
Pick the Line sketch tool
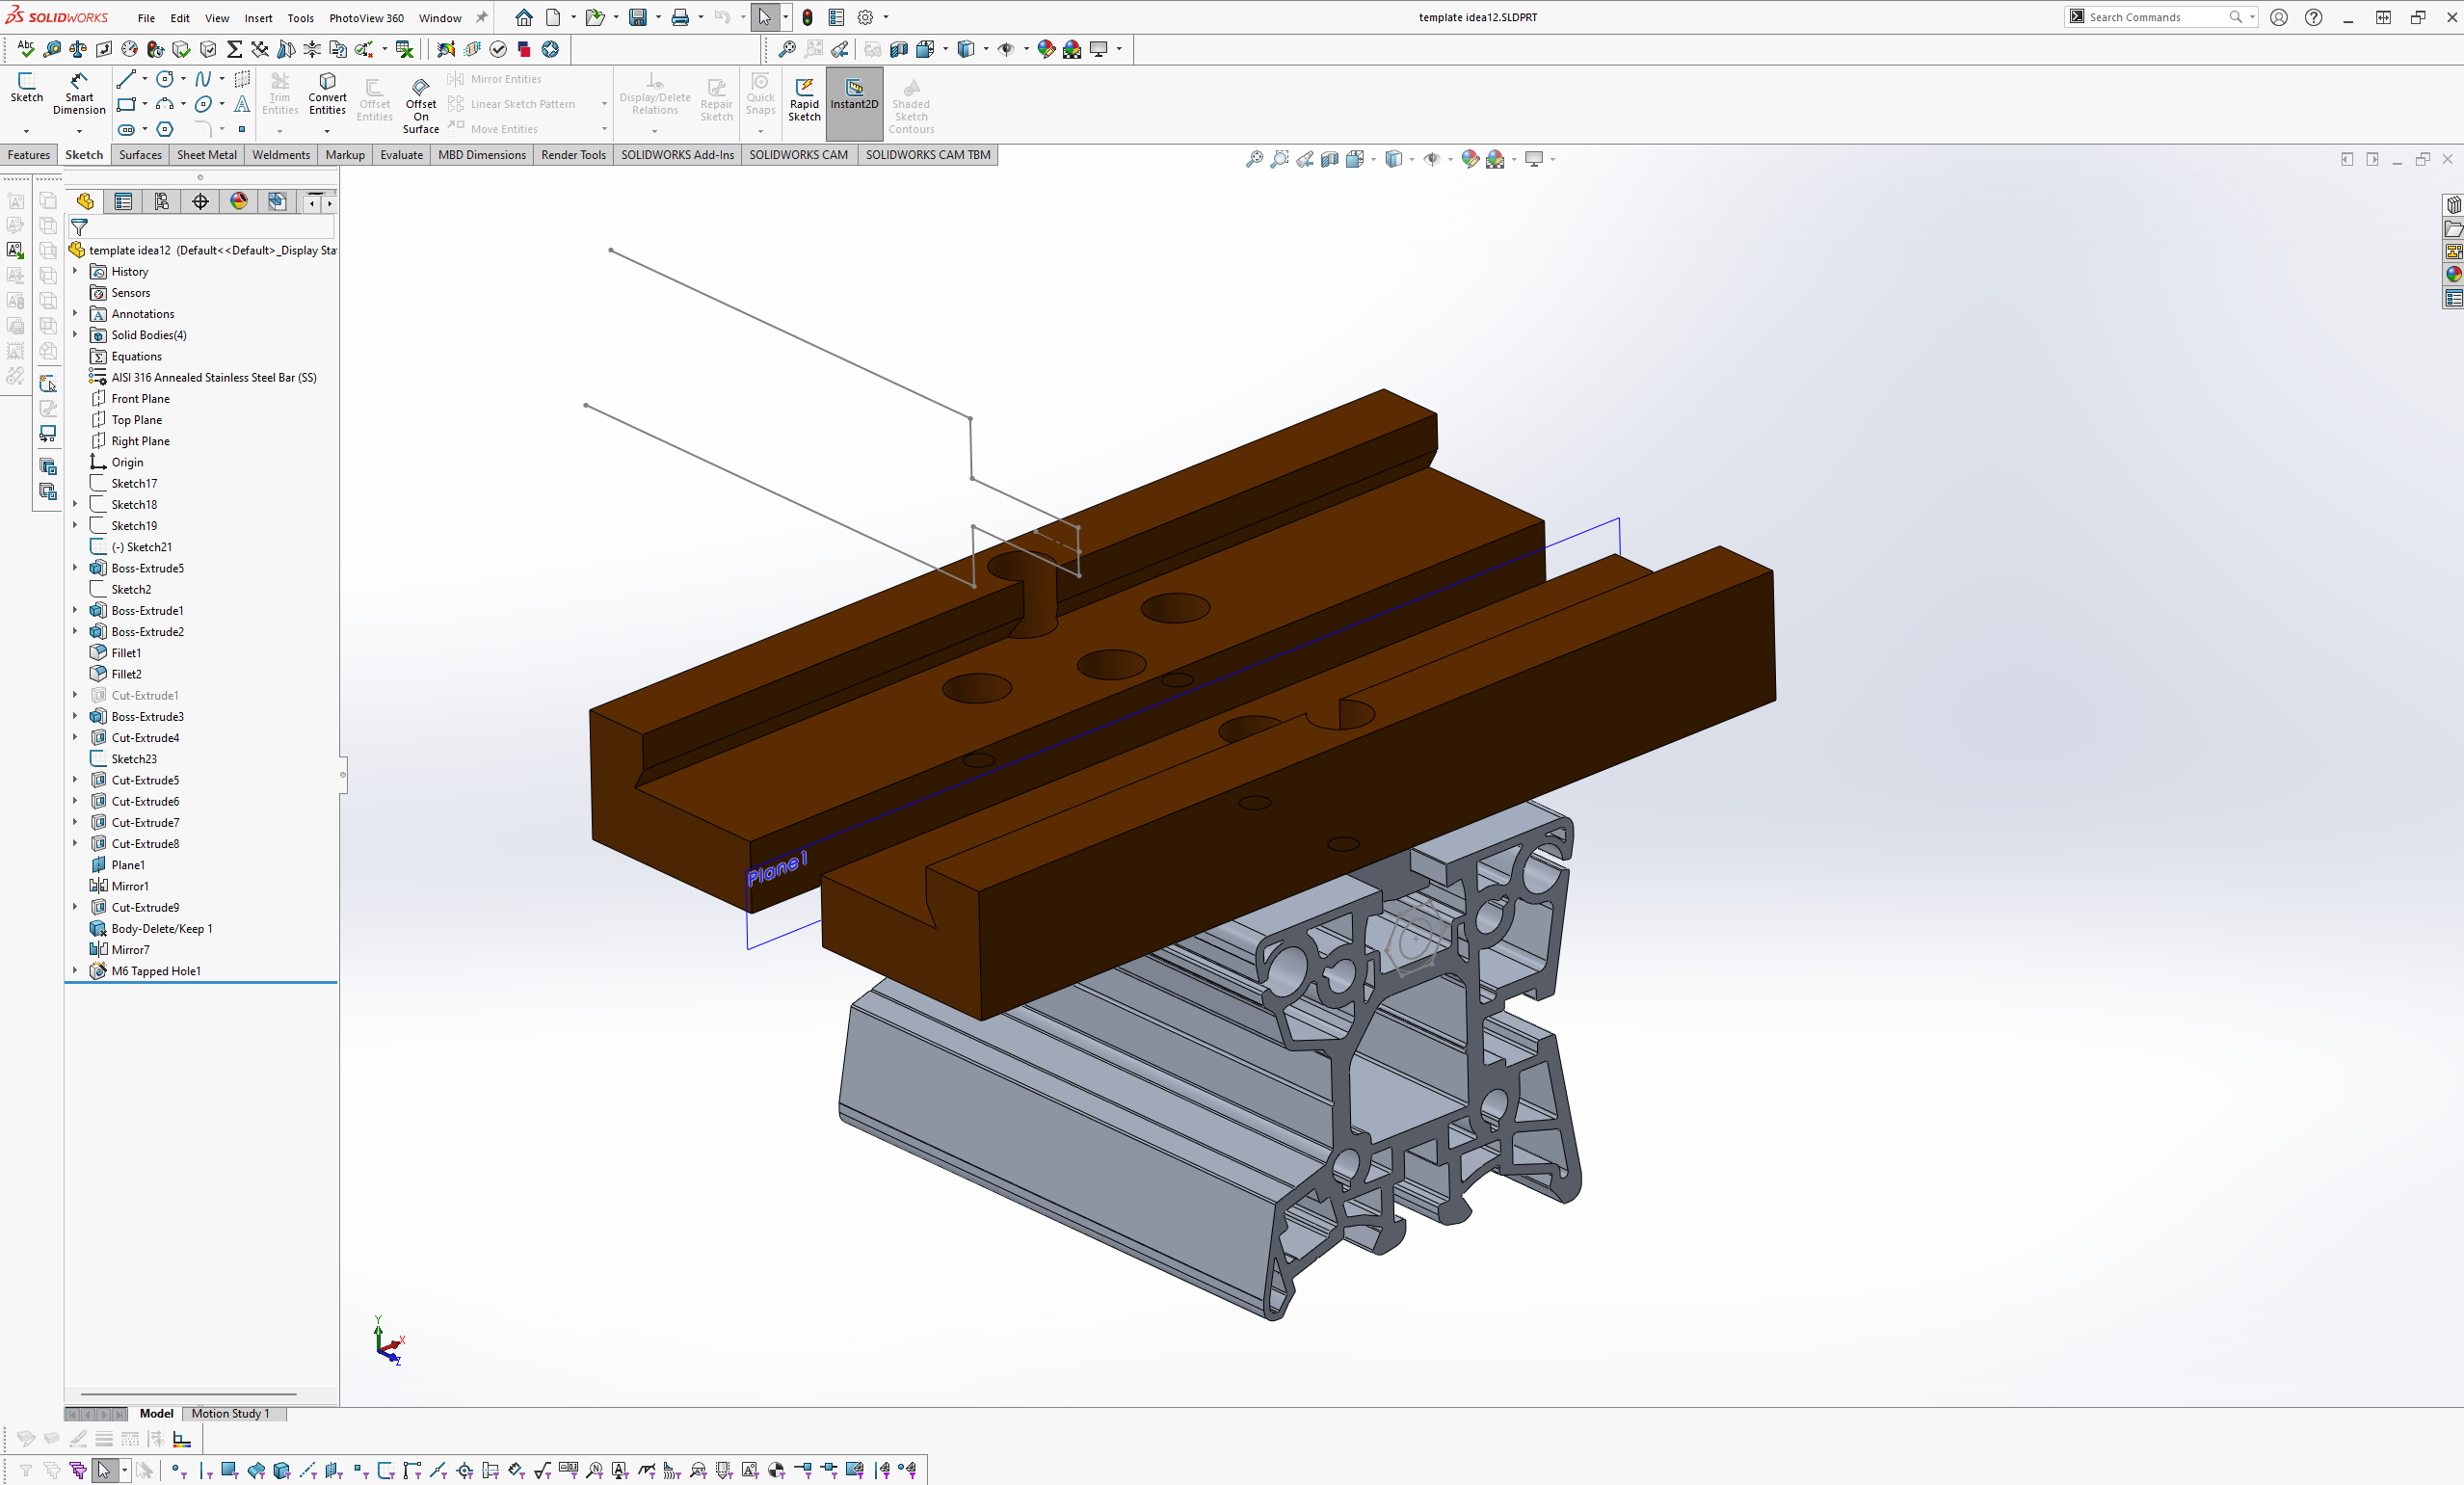click(125, 79)
